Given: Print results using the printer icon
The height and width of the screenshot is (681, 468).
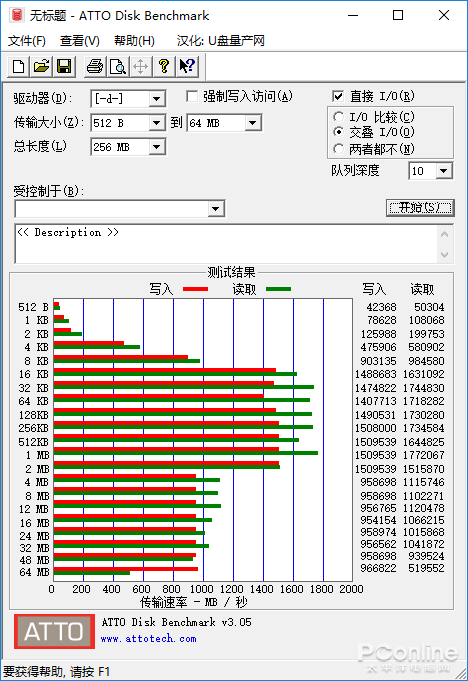Looking at the screenshot, I should (95, 66).
